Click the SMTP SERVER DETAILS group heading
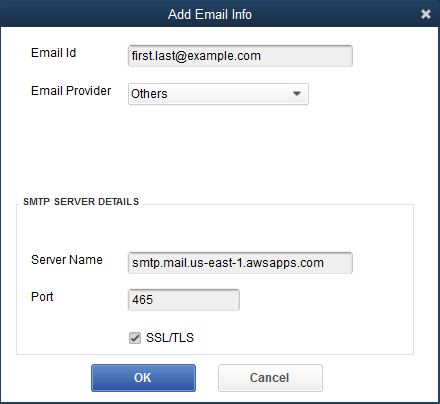 pyautogui.click(x=81, y=202)
